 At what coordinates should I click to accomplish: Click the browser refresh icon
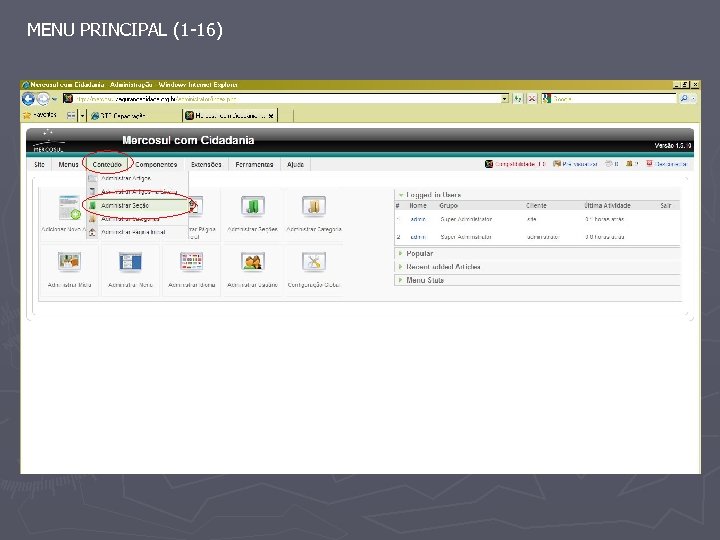point(518,99)
